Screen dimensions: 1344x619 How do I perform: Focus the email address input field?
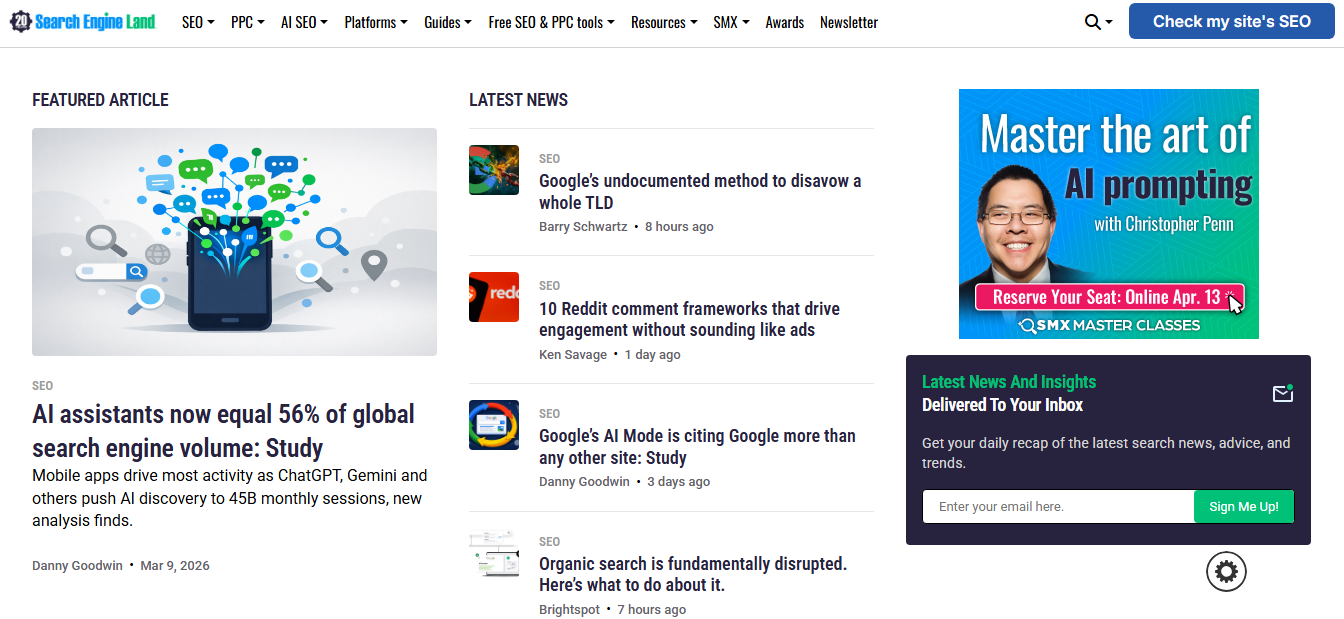(x=1057, y=507)
